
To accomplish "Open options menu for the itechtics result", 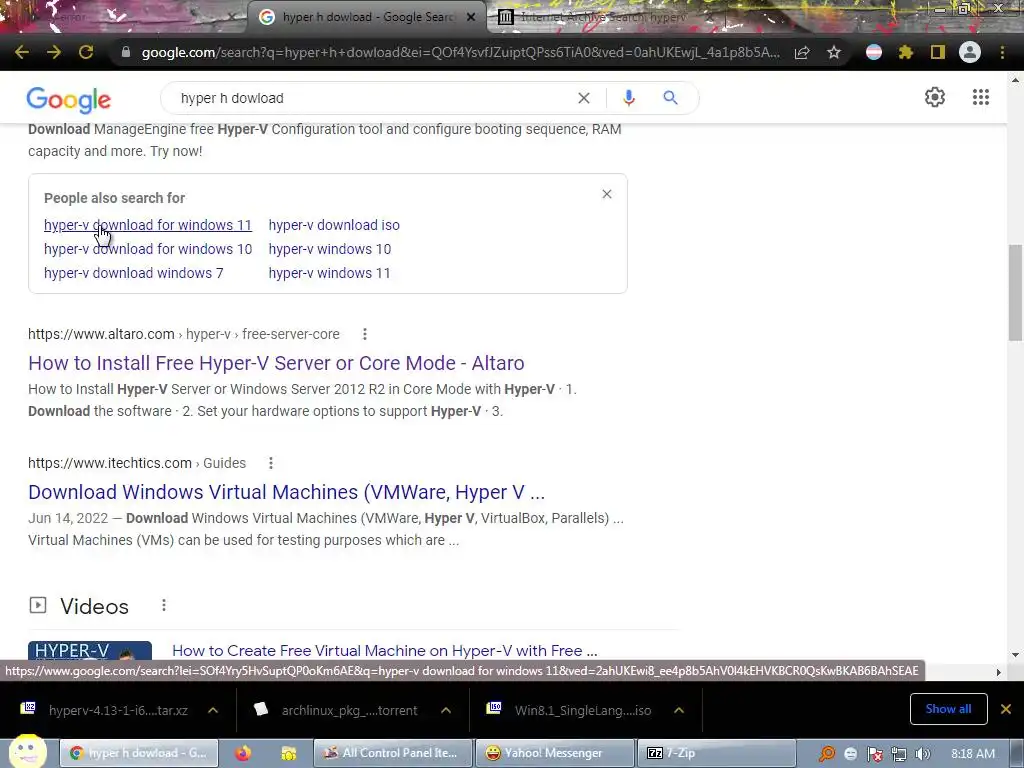I will coord(271,463).
